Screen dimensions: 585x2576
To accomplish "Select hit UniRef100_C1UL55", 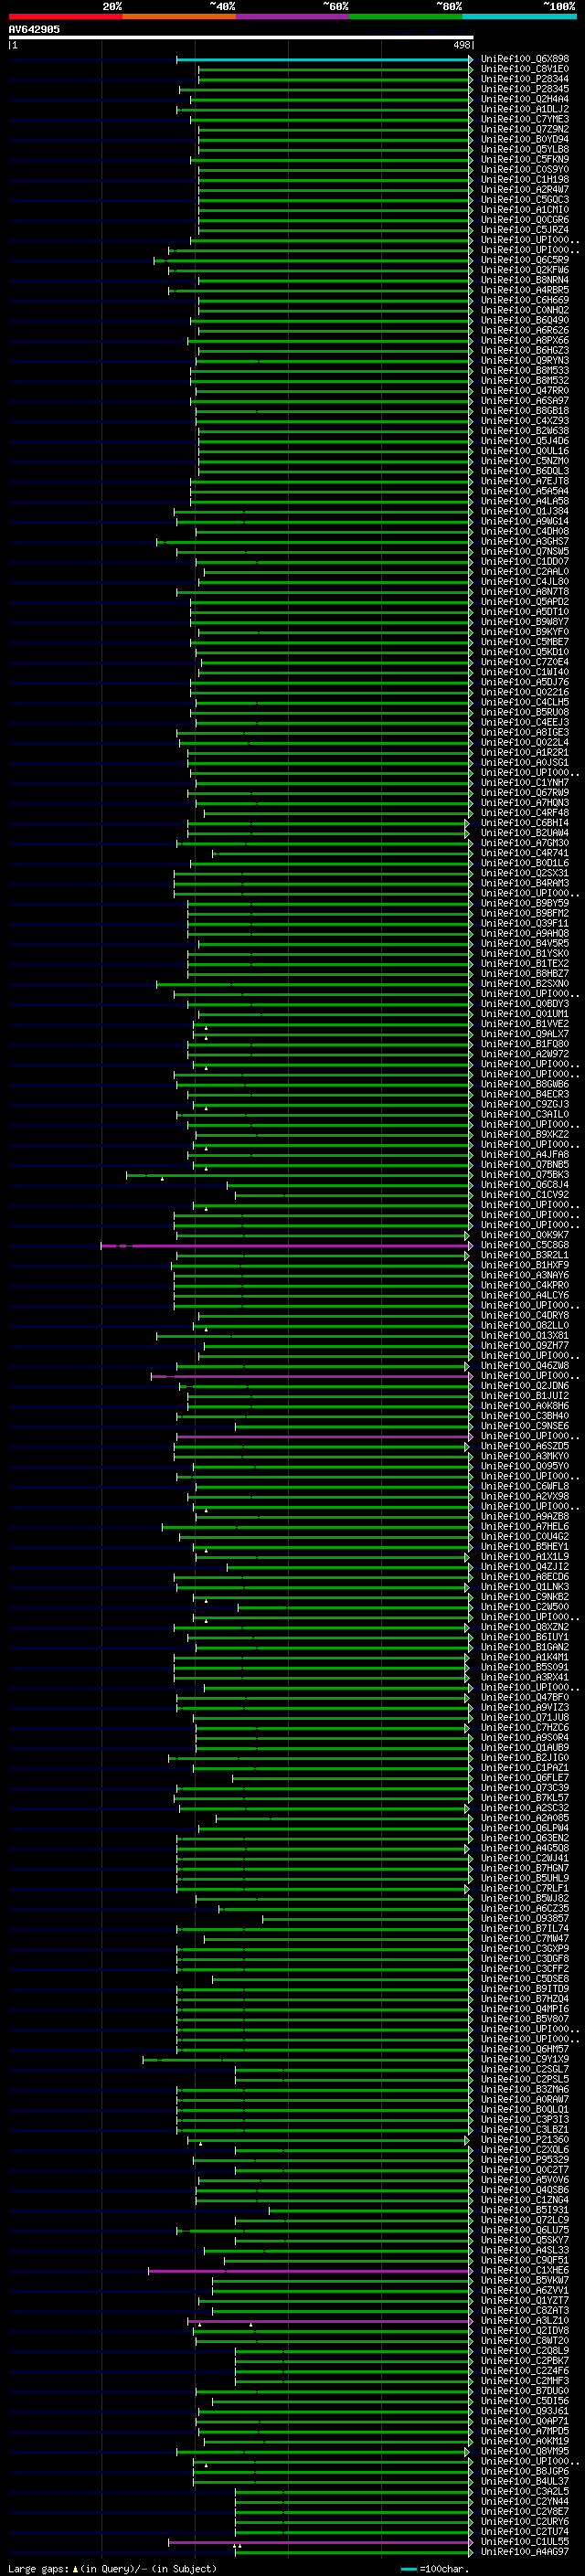I will click(525, 2541).
